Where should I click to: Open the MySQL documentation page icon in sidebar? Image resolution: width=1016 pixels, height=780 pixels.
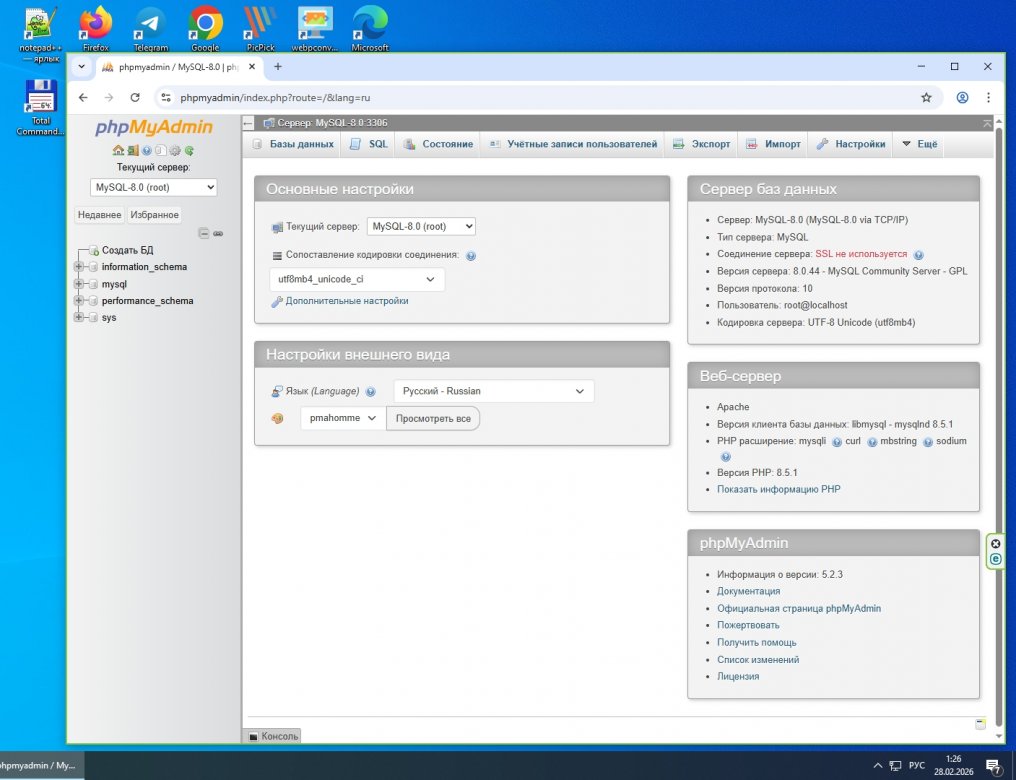pyautogui.click(x=161, y=150)
